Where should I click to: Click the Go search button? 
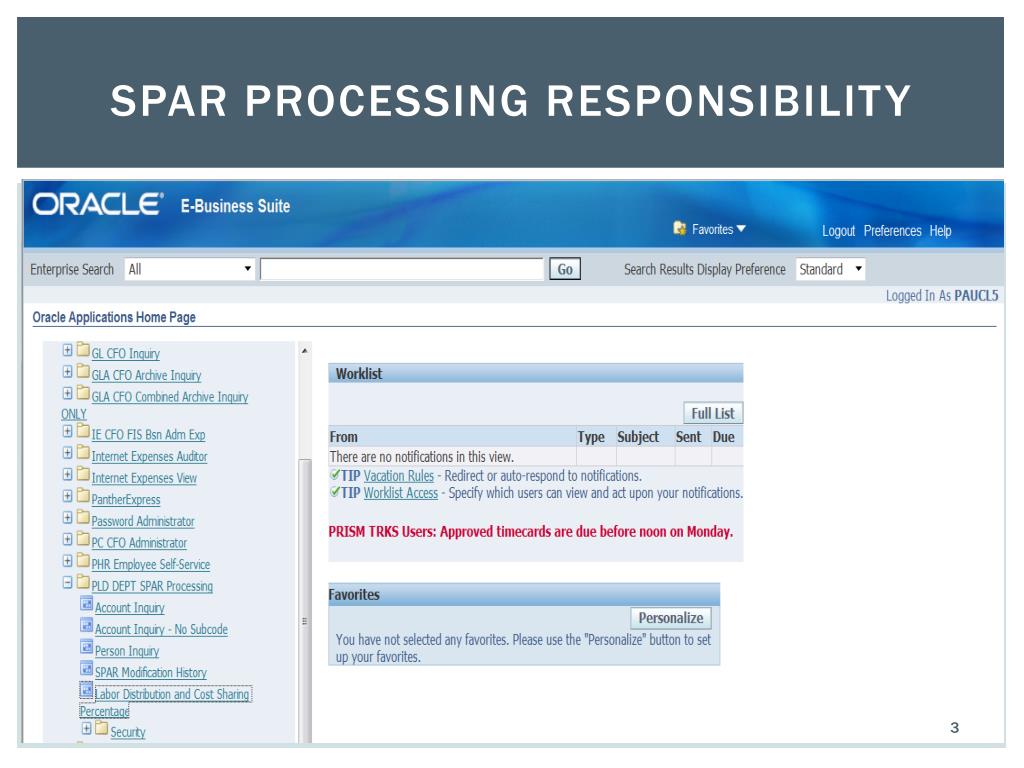565,269
